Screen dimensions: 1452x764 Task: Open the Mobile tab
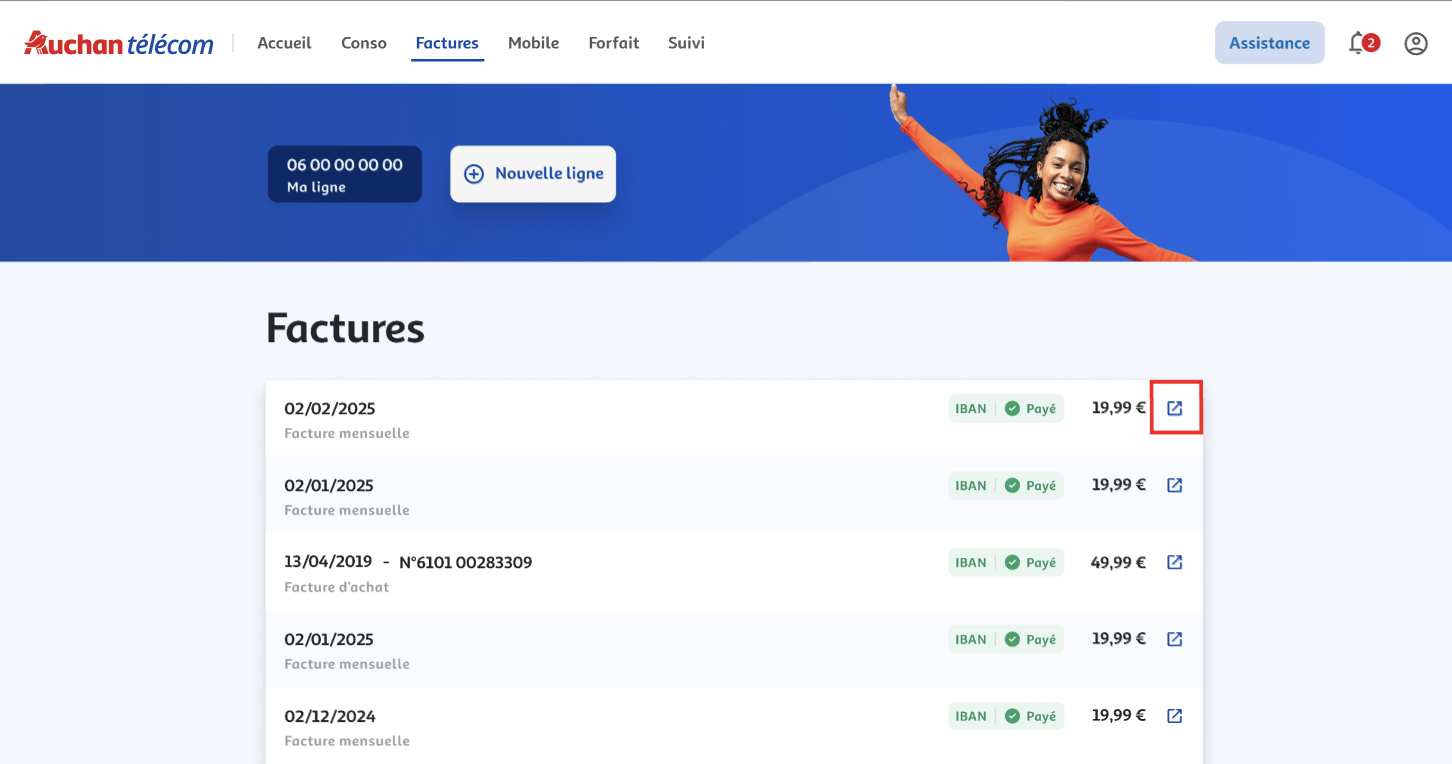point(533,43)
